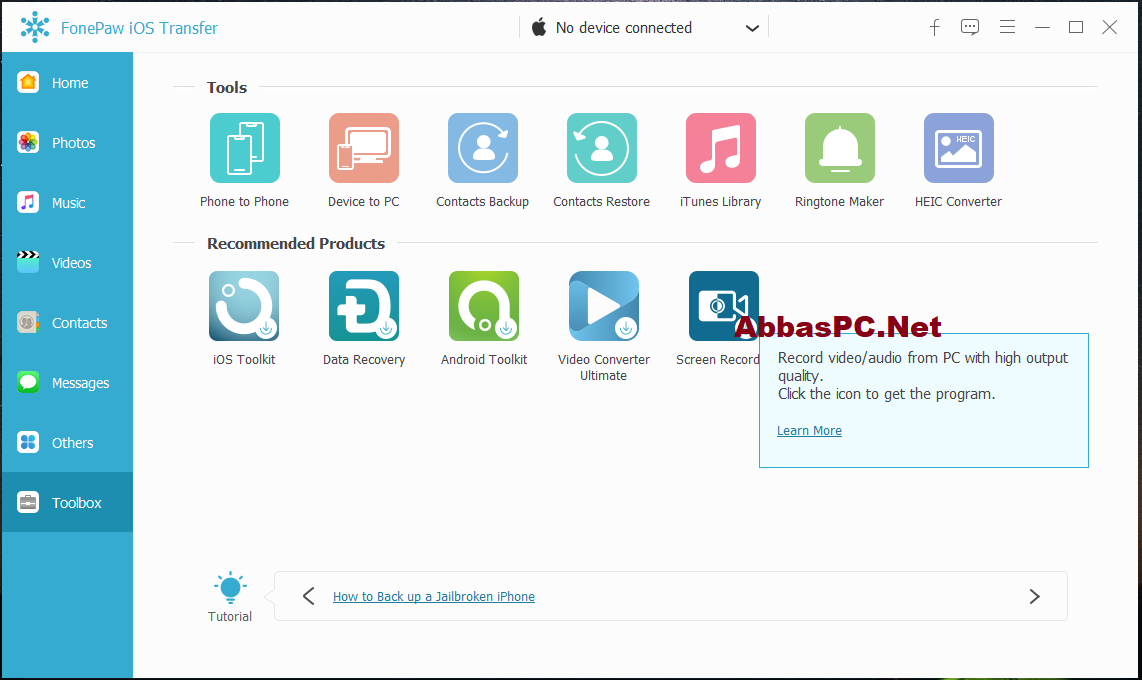Viewport: 1142px width, 680px height.
Task: Open the Messages section
Action: click(67, 383)
